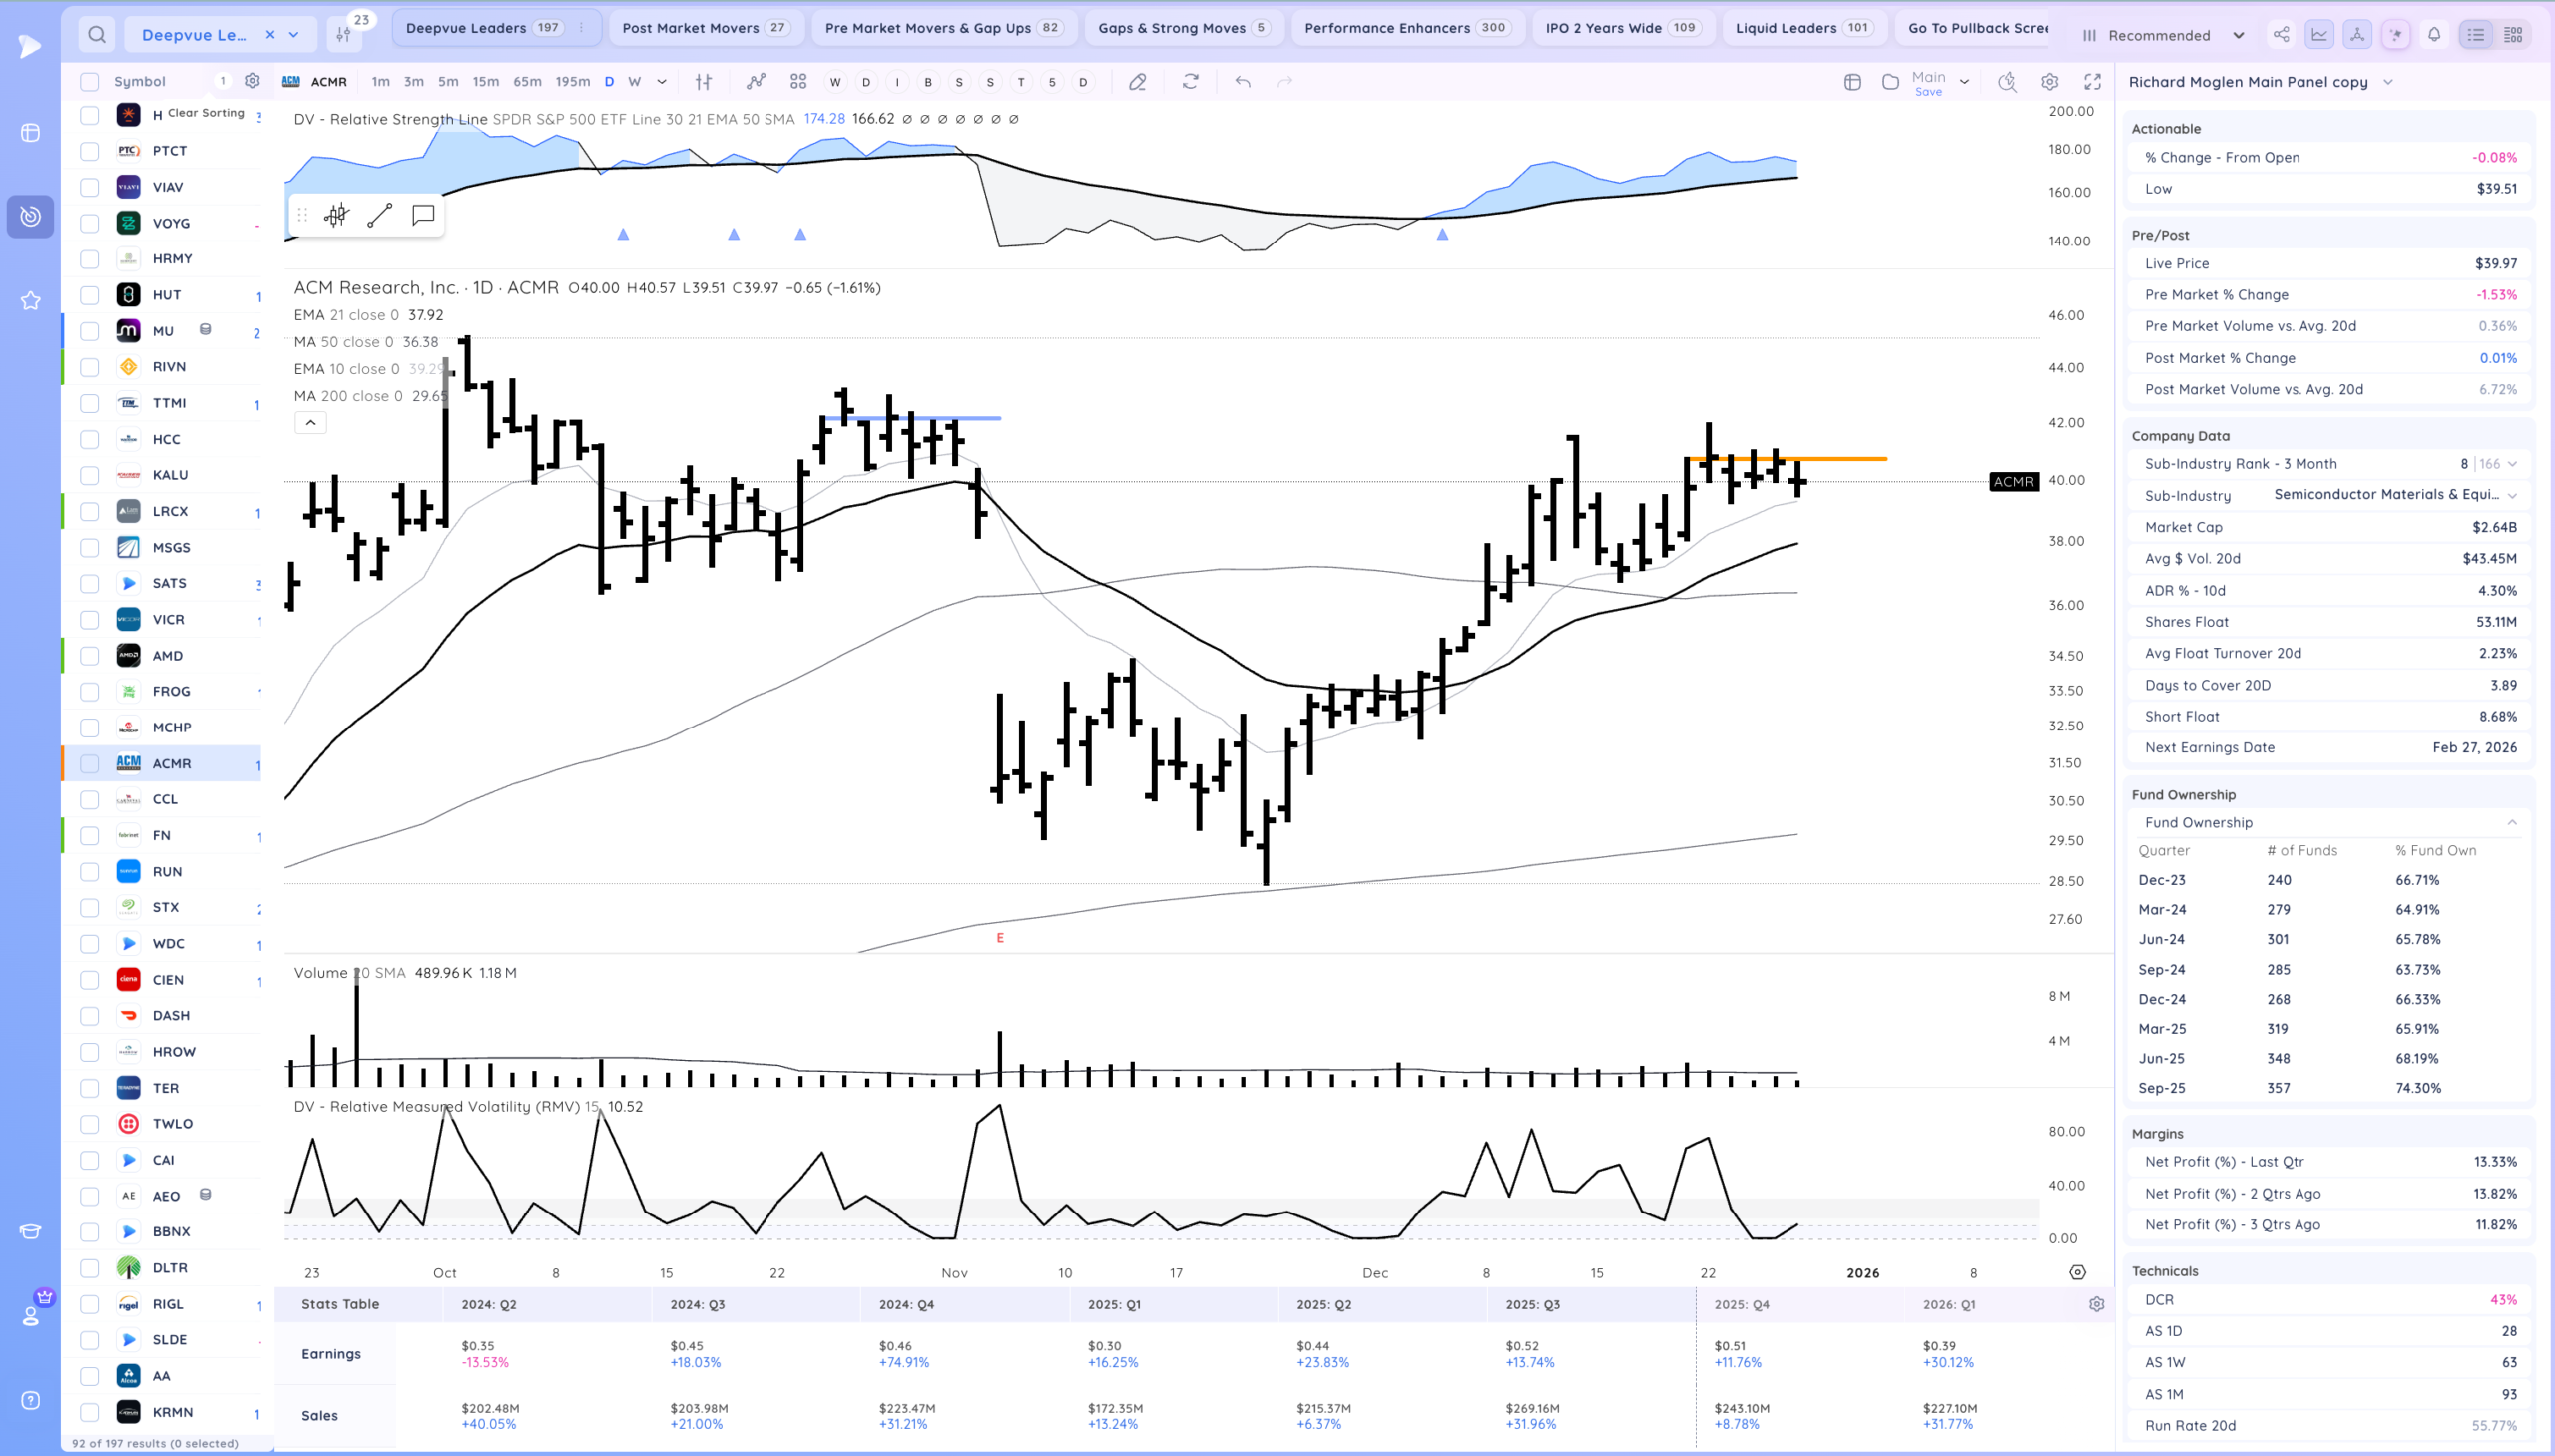The image size is (2555, 1456).
Task: Open the indicators icon in chart toolbar
Action: [x=756, y=82]
